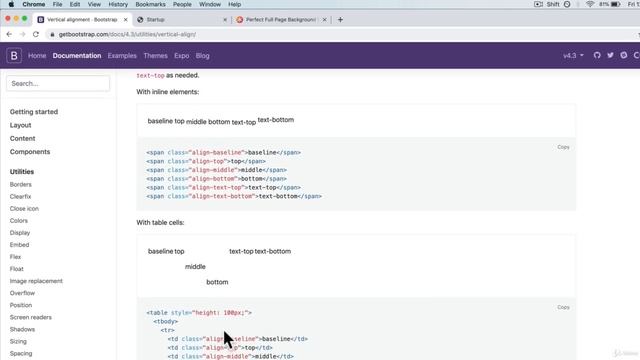Open Examples in the navbar

click(x=122, y=56)
